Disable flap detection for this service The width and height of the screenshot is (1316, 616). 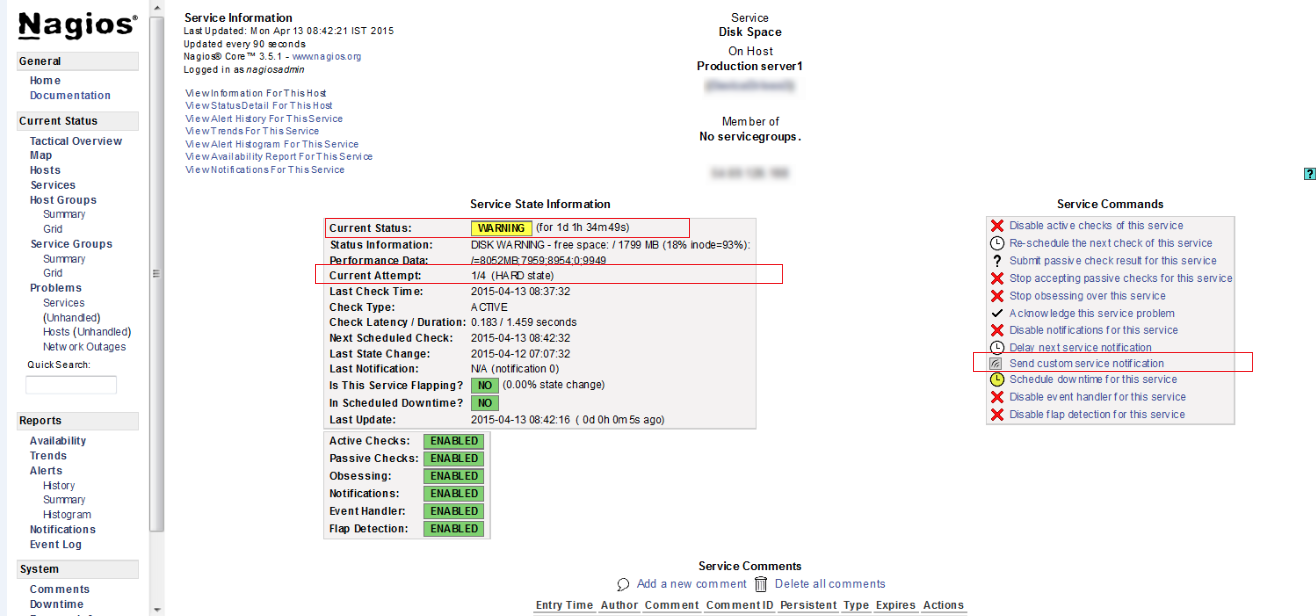(1096, 414)
